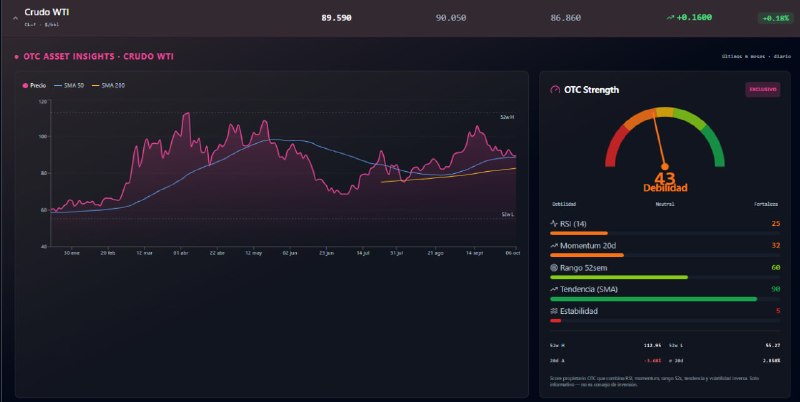This screenshot has height=402, width=800.
Task: Click the 89.590 last price value
Action: [x=336, y=18]
